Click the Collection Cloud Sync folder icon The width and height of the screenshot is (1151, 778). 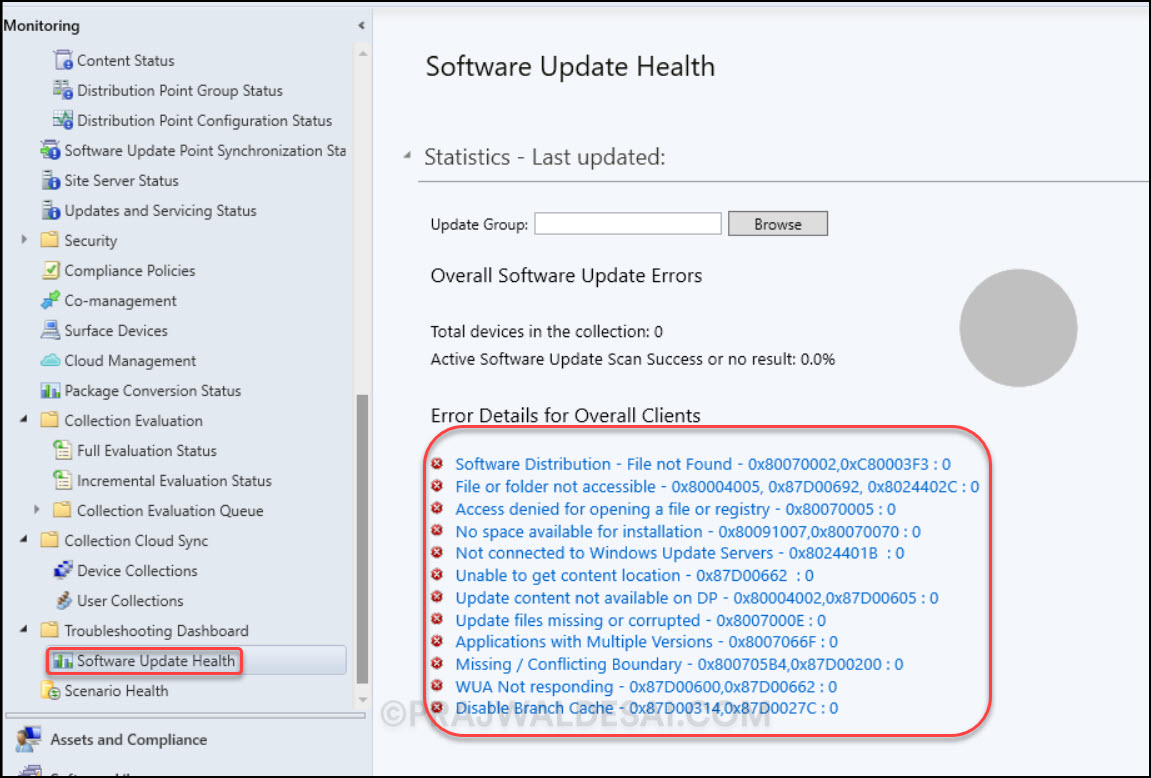tap(49, 540)
